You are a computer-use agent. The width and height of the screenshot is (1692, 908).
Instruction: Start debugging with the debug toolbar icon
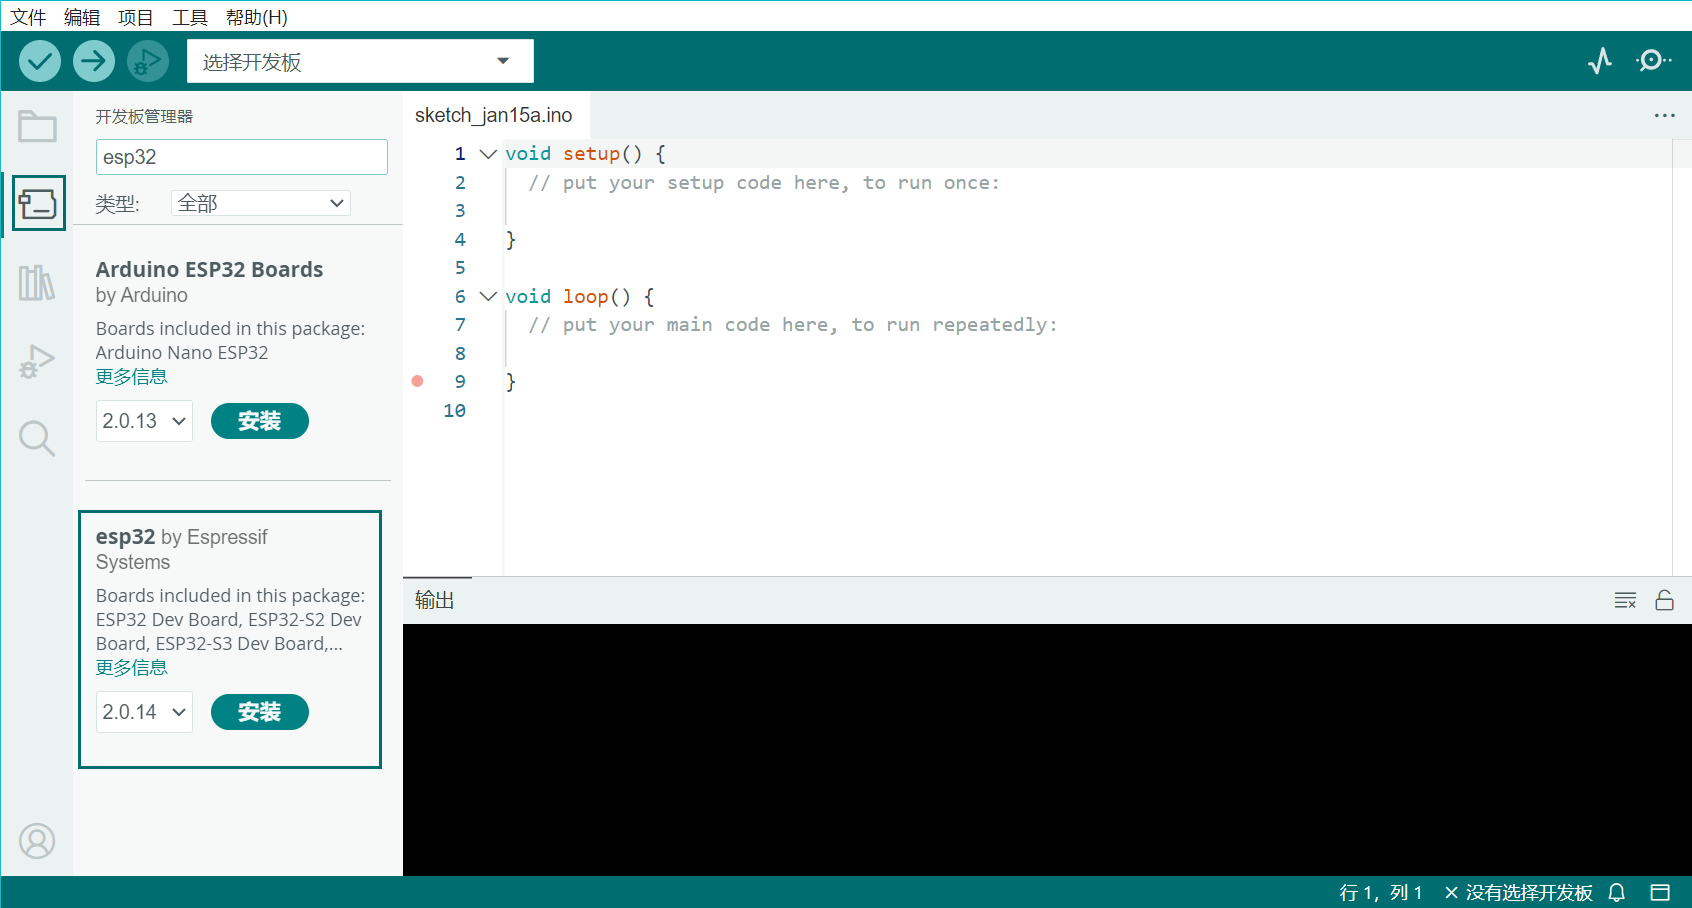click(x=147, y=61)
